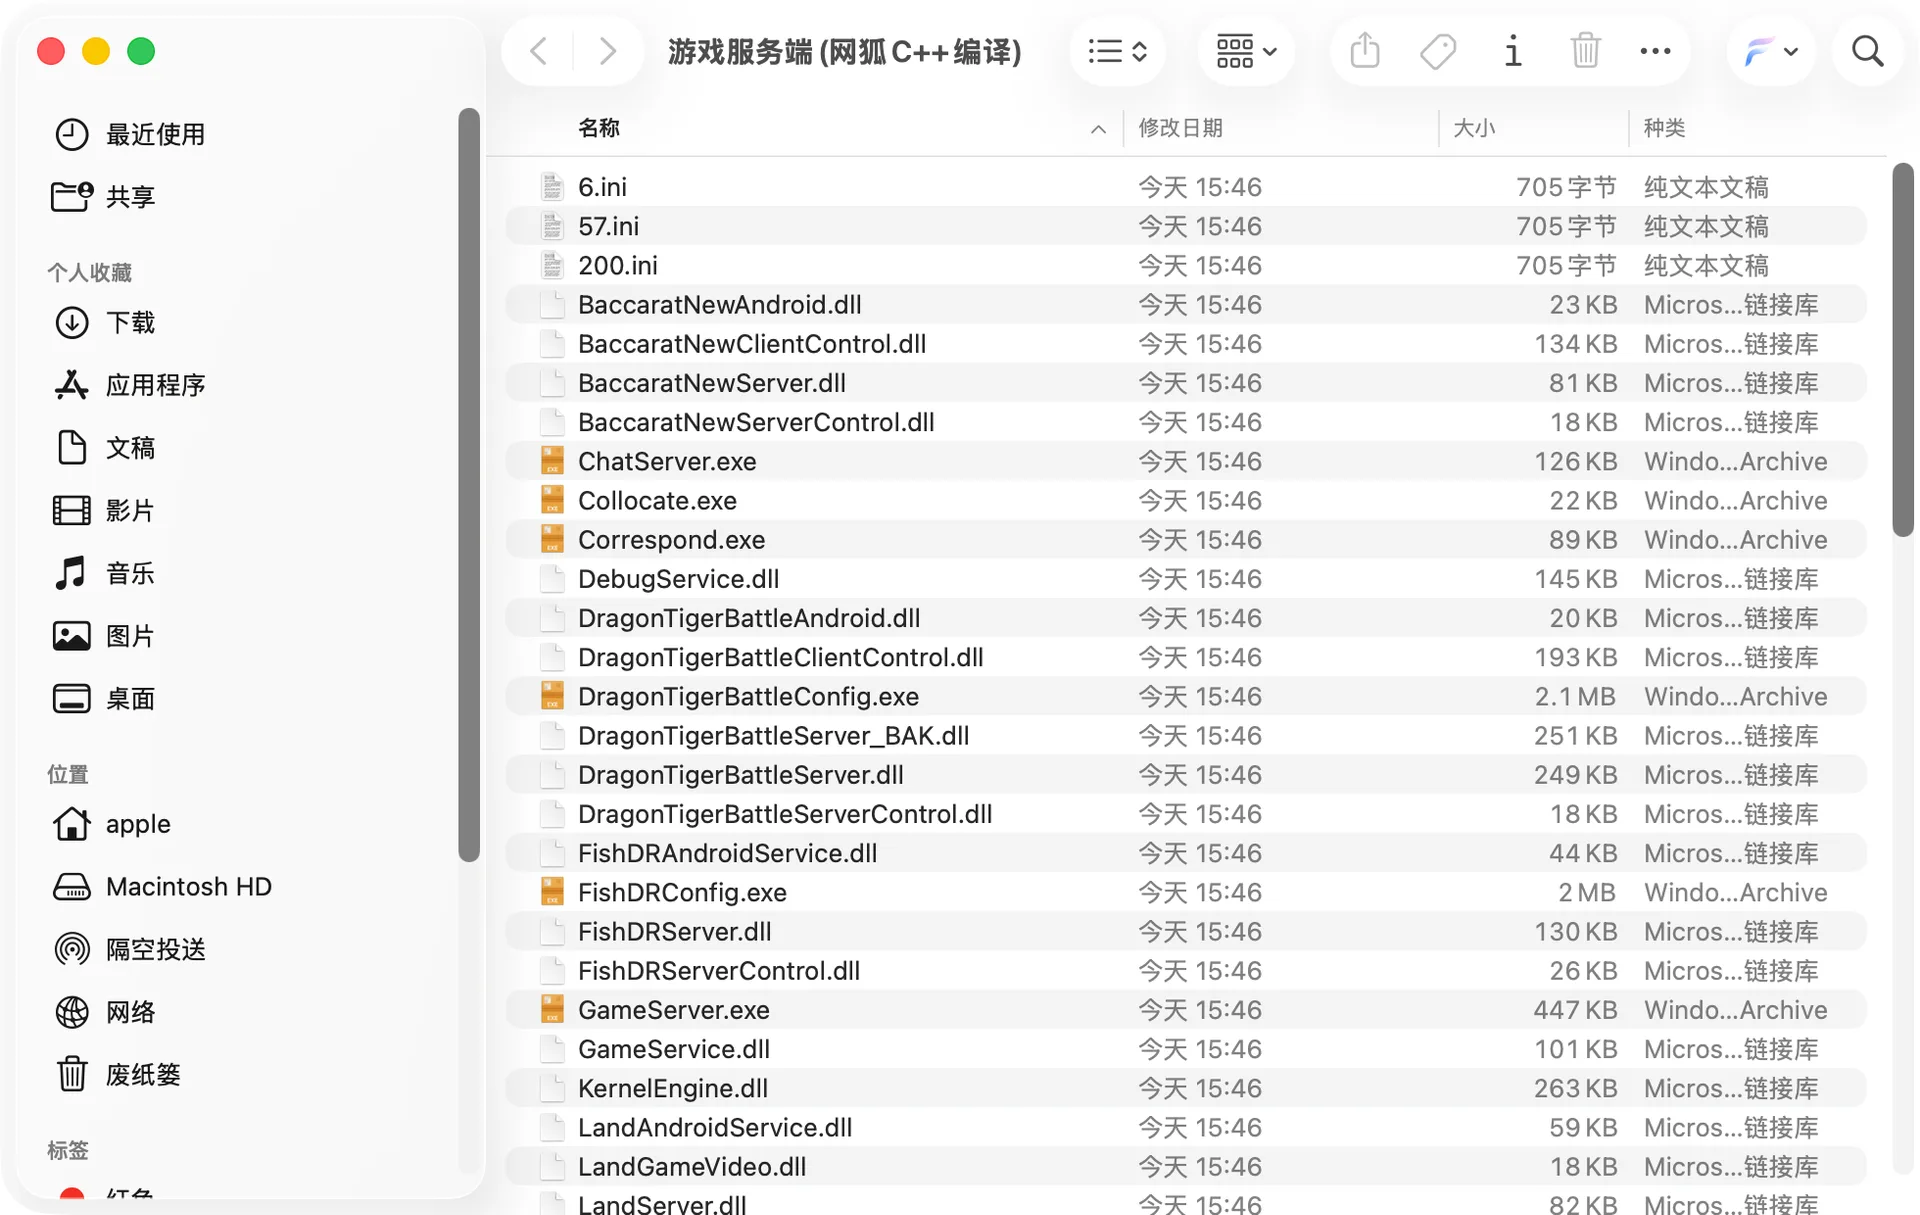Image resolution: width=1920 pixels, height=1215 pixels.
Task: Sort by 大小 column header
Action: click(x=1474, y=128)
